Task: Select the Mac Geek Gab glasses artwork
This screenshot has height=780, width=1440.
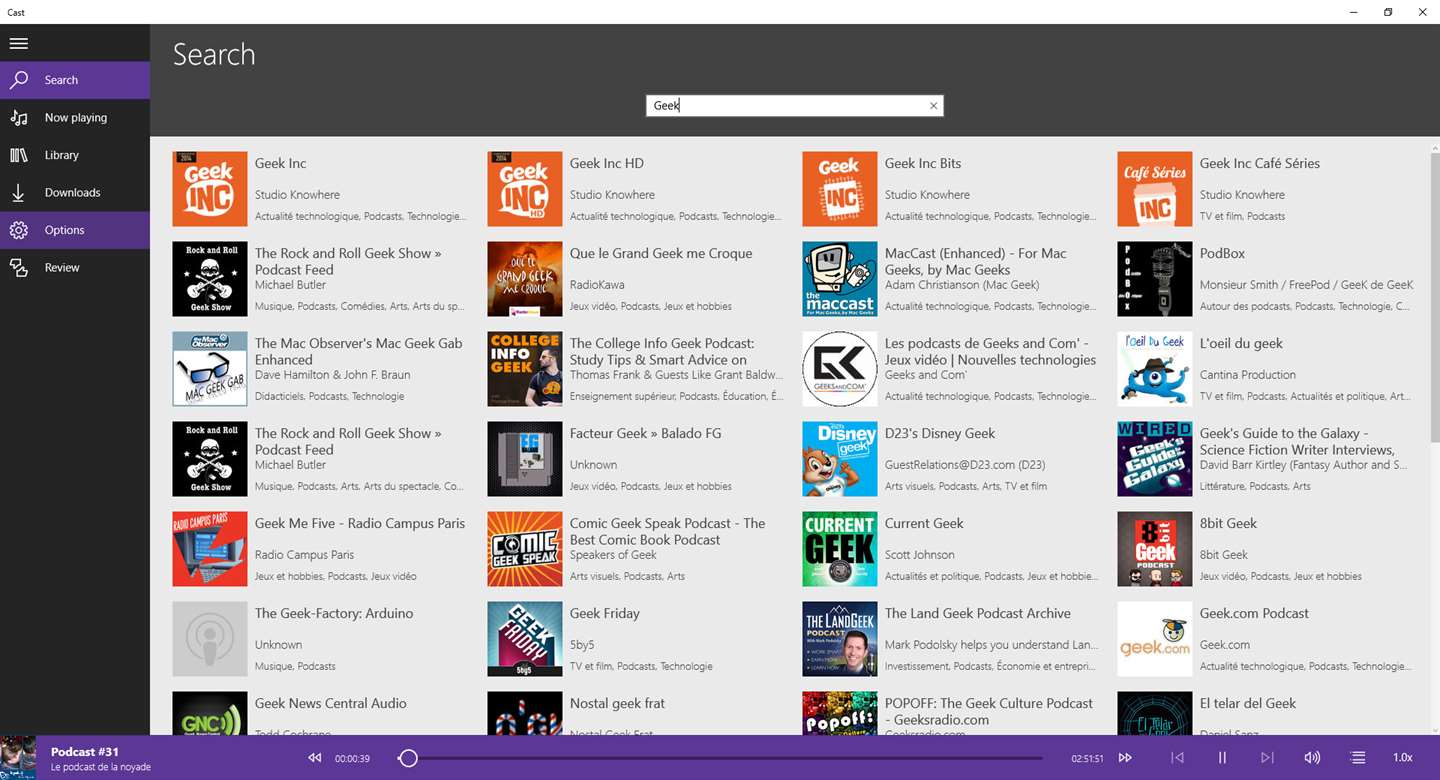Action: pos(210,369)
